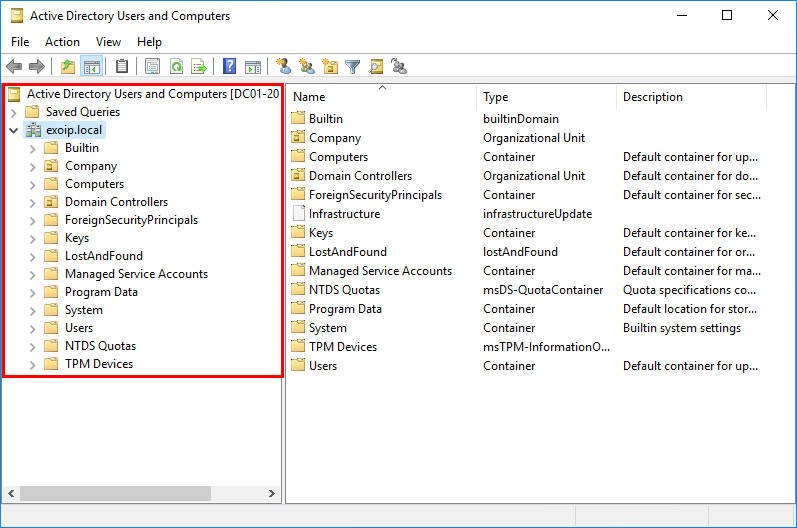
Task: Click the Company OU icon in the list
Action: click(298, 138)
